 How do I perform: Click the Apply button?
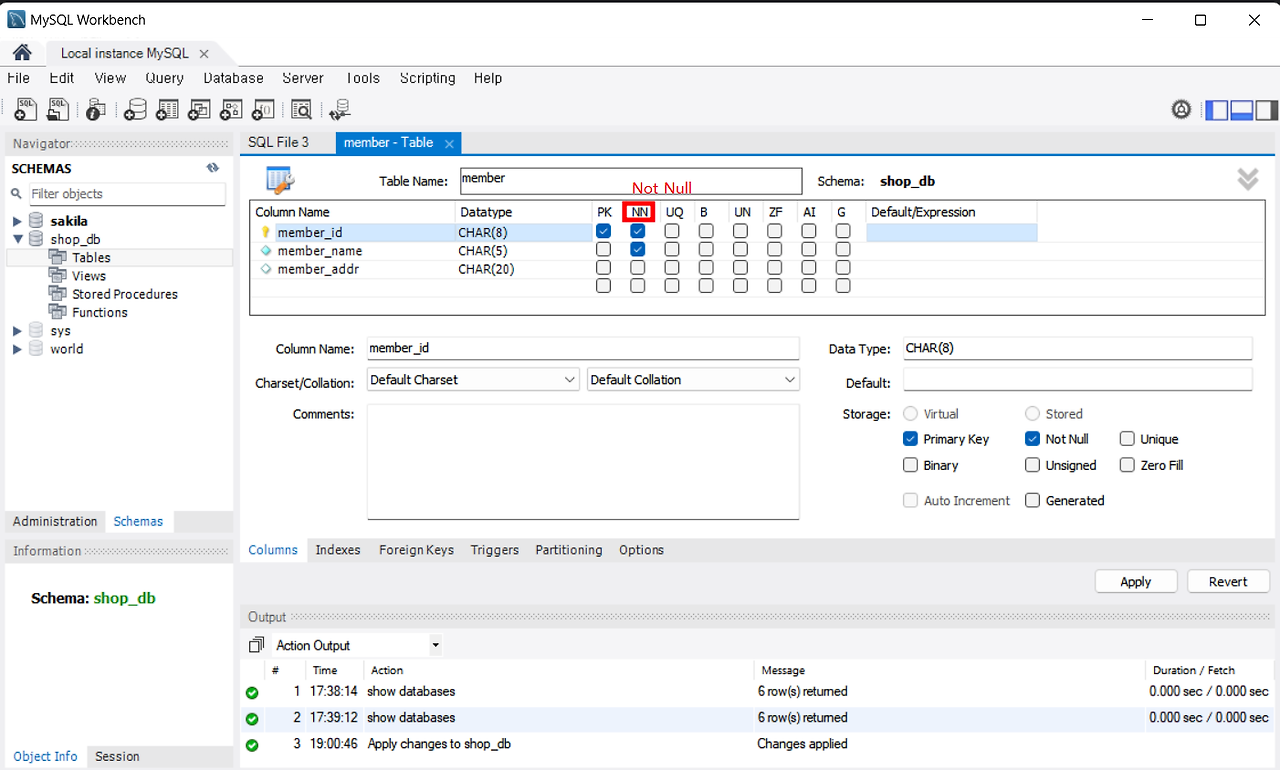[x=1136, y=582]
